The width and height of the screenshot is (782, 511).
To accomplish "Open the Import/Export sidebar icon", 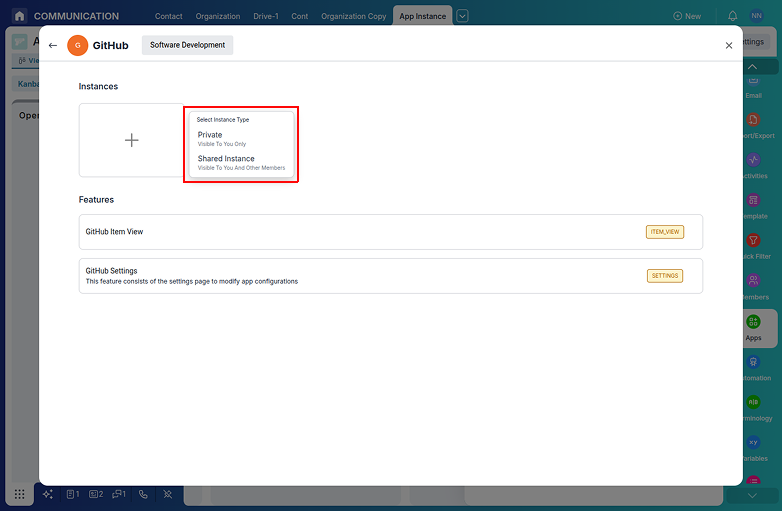I will click(753, 120).
